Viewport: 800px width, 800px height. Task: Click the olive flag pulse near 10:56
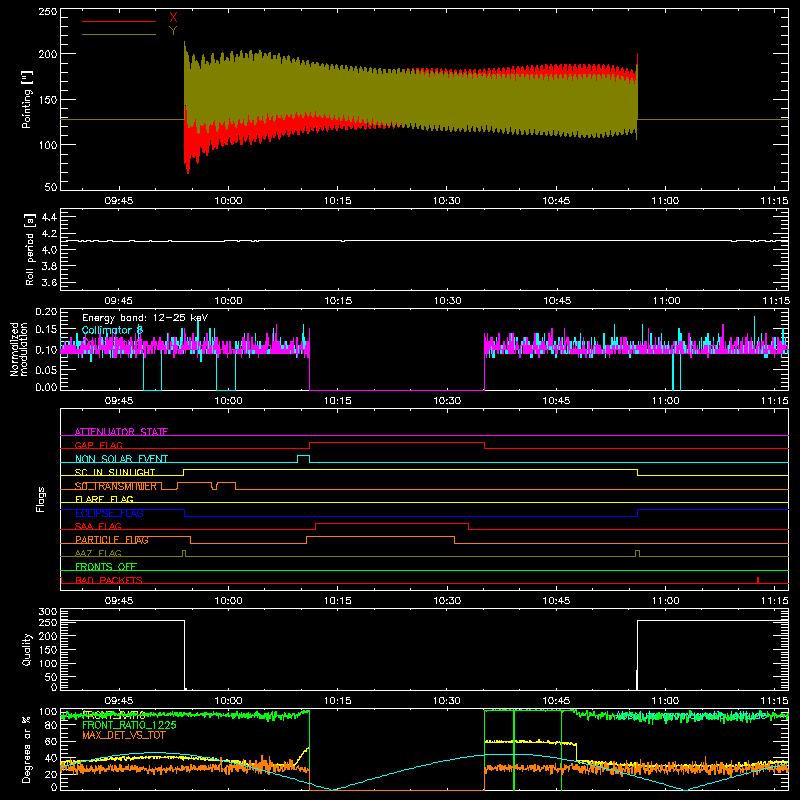637,553
